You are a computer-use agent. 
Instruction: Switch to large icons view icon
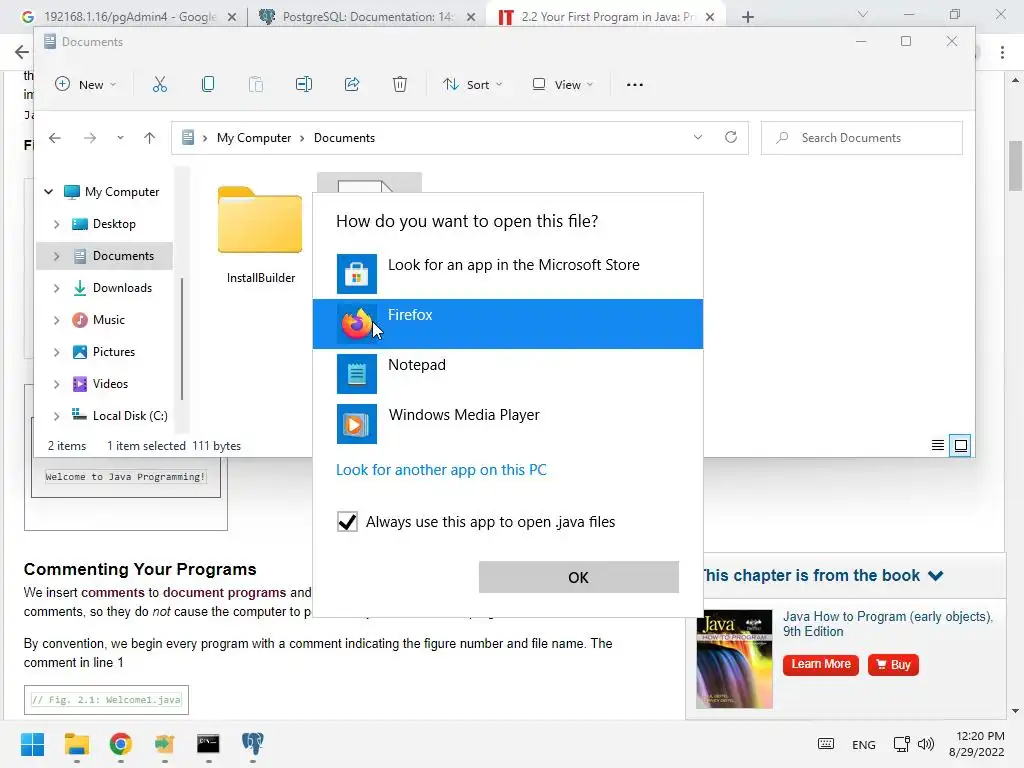coord(961,445)
